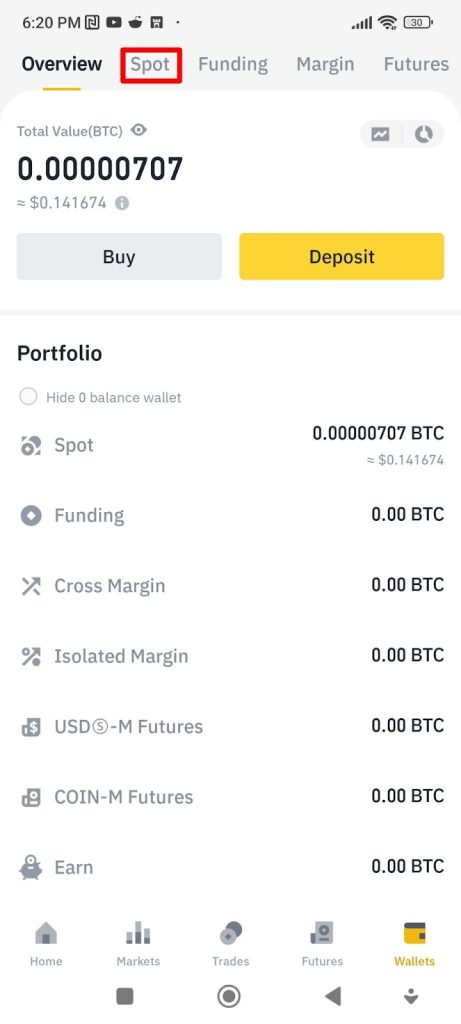The height and width of the screenshot is (1024, 461).
Task: Open Markets in bottom navigation
Action: pos(138,944)
